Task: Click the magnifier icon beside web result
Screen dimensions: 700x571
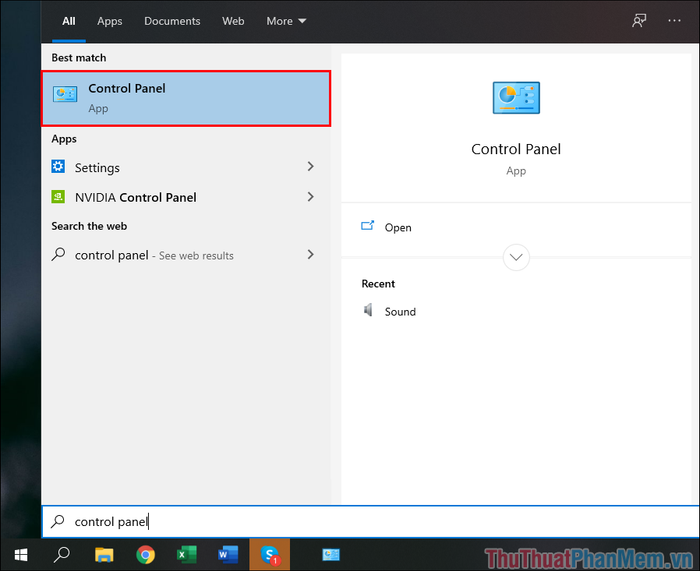Action: point(58,254)
